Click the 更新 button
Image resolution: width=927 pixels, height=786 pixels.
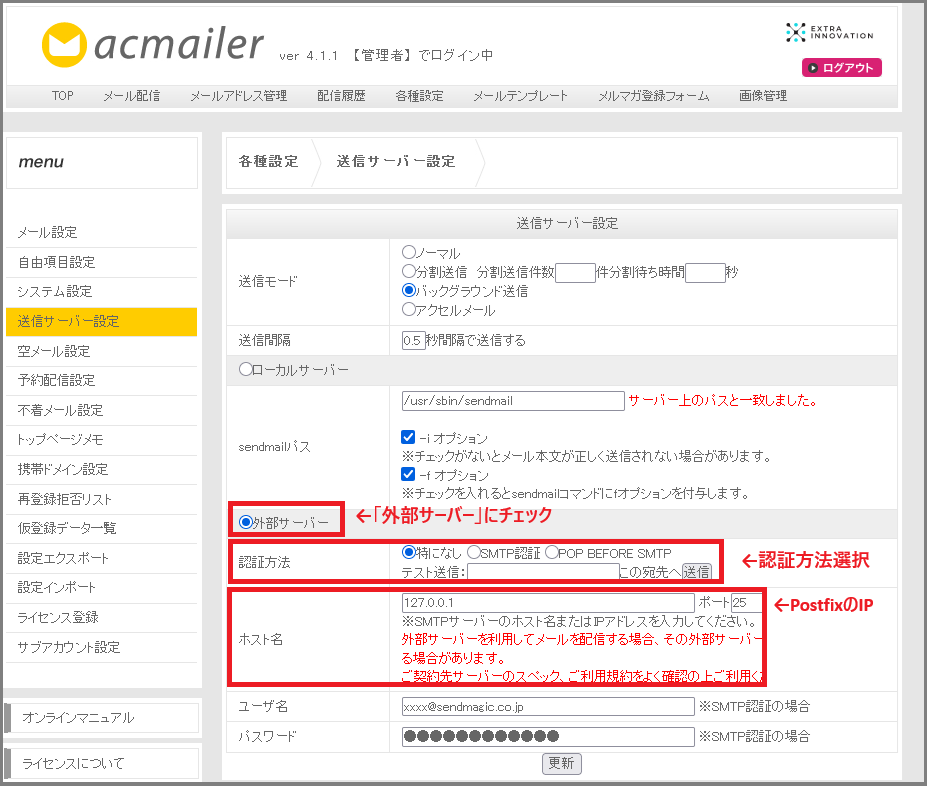click(561, 763)
